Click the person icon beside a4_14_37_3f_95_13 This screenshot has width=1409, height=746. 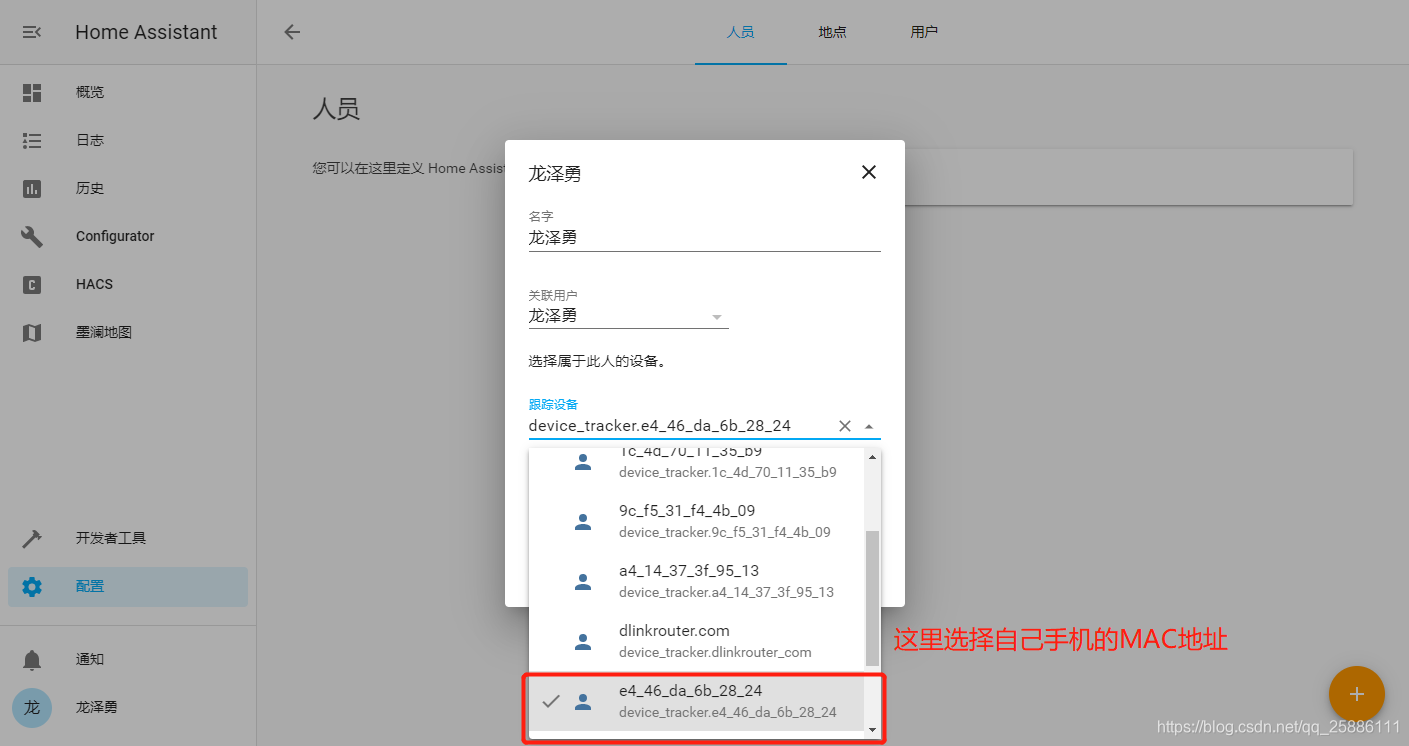click(583, 581)
